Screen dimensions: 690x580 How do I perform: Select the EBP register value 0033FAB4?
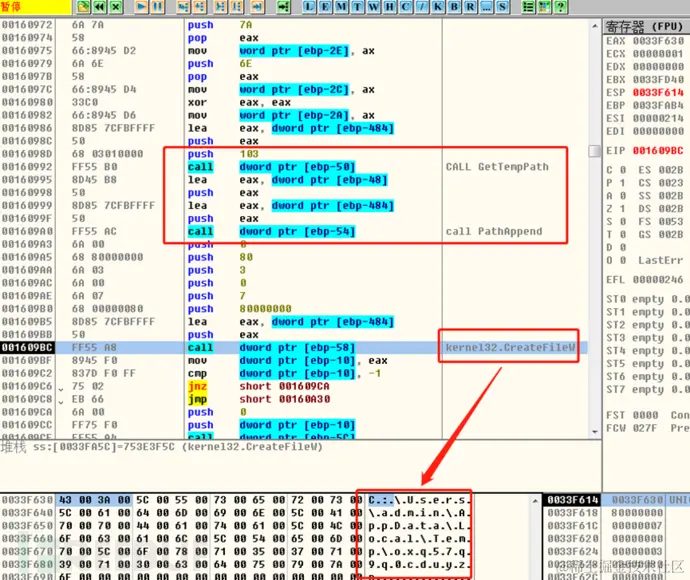click(x=658, y=106)
